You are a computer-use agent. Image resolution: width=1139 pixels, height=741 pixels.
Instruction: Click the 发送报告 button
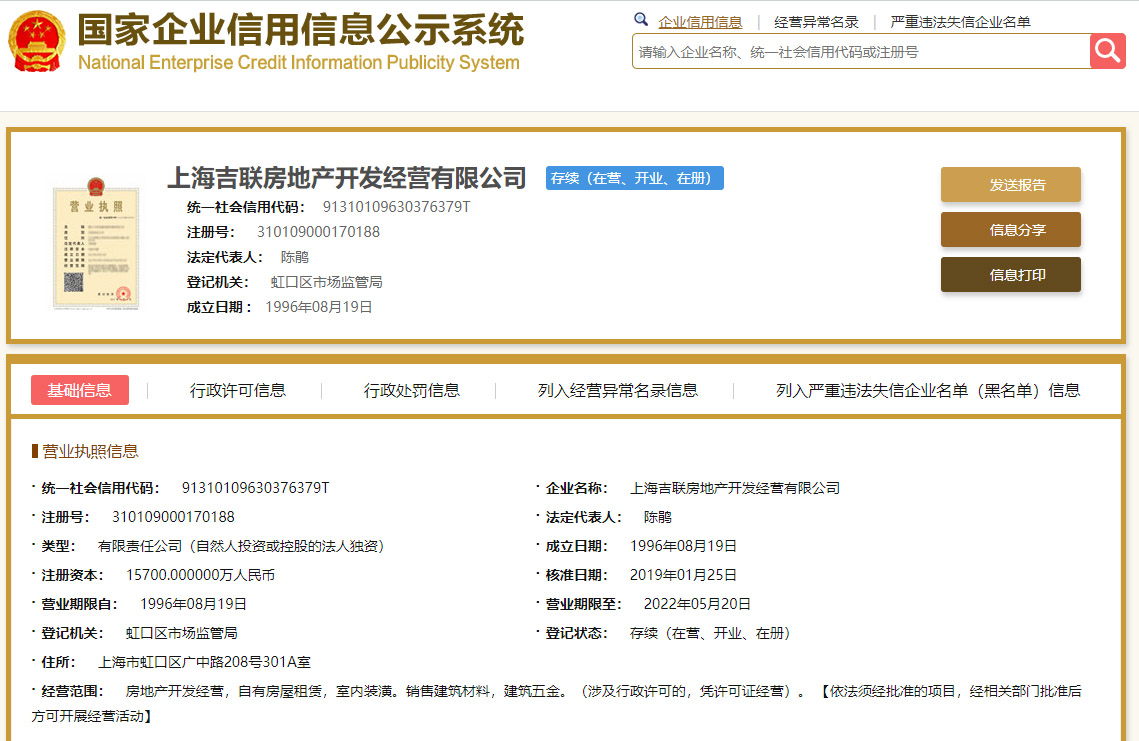tap(1010, 185)
